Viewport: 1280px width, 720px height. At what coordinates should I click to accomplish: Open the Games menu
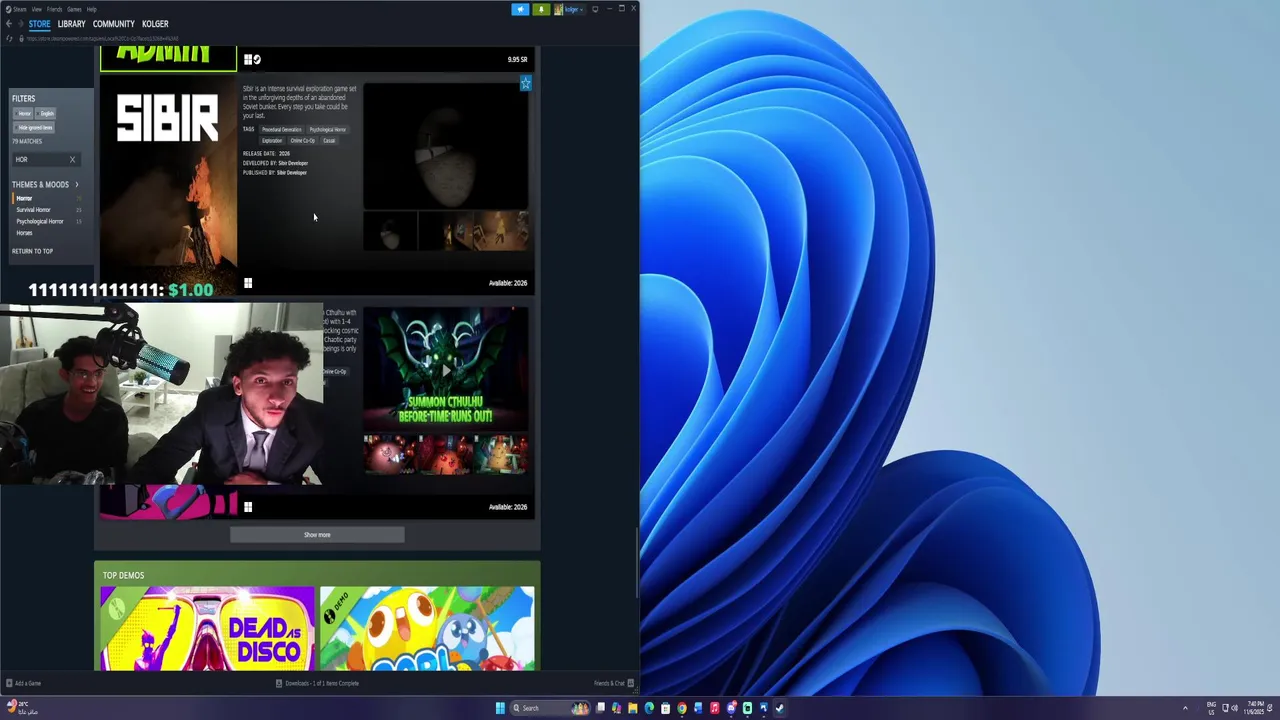tap(74, 9)
